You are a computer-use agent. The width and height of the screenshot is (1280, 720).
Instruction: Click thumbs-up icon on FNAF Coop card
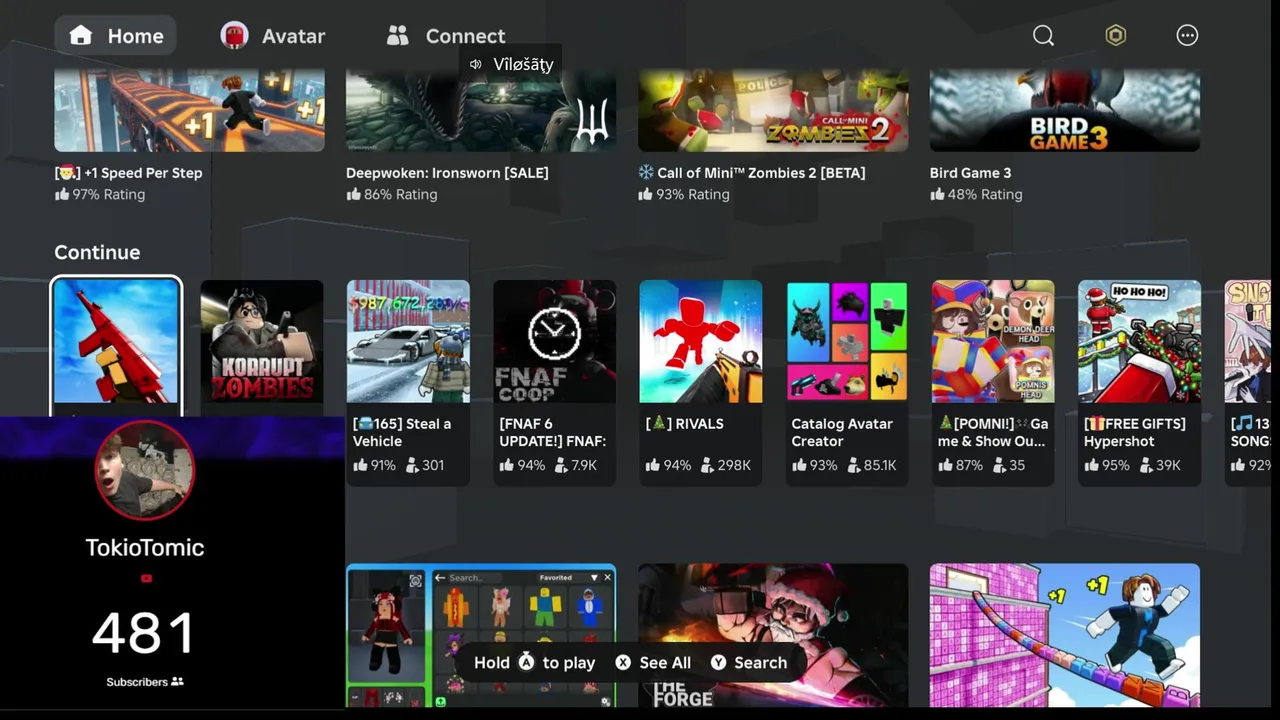[x=506, y=465]
